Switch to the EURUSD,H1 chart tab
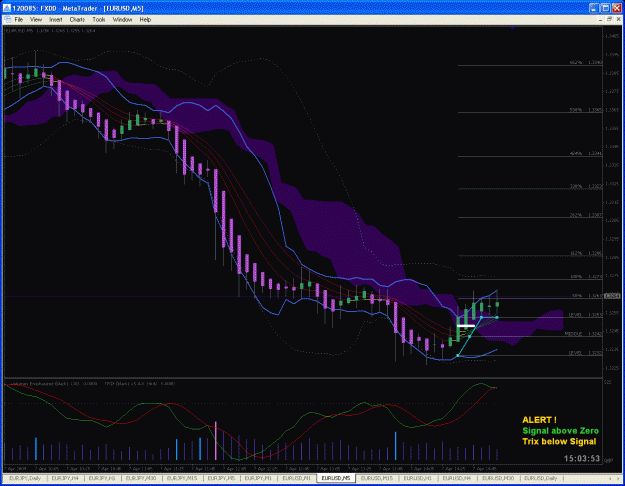The image size is (625, 486). click(x=417, y=478)
